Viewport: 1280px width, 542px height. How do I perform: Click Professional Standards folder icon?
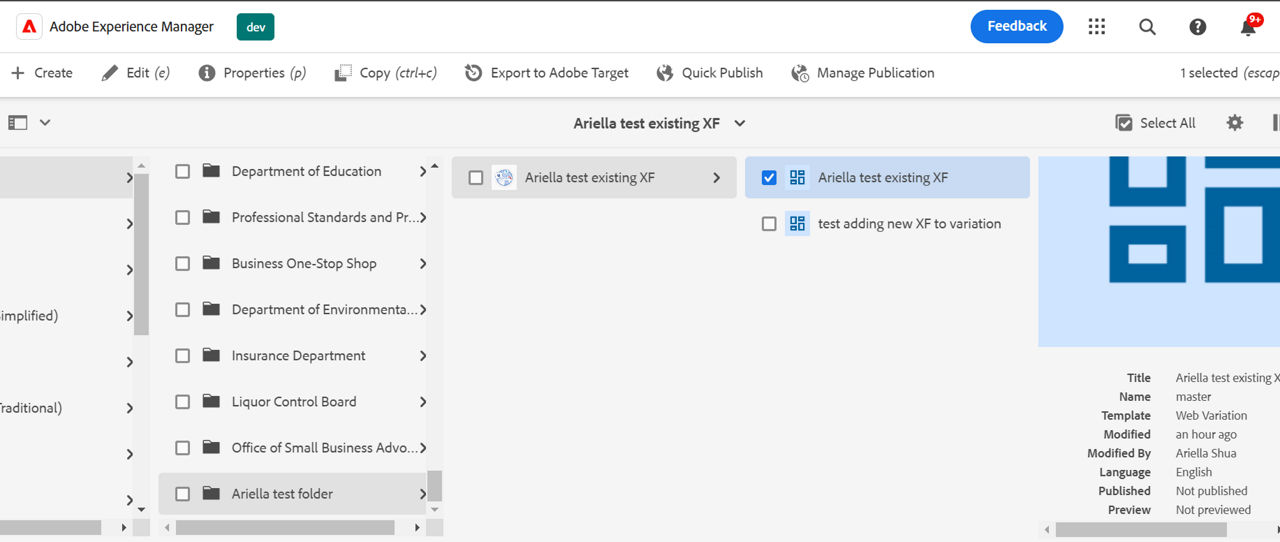pos(211,217)
